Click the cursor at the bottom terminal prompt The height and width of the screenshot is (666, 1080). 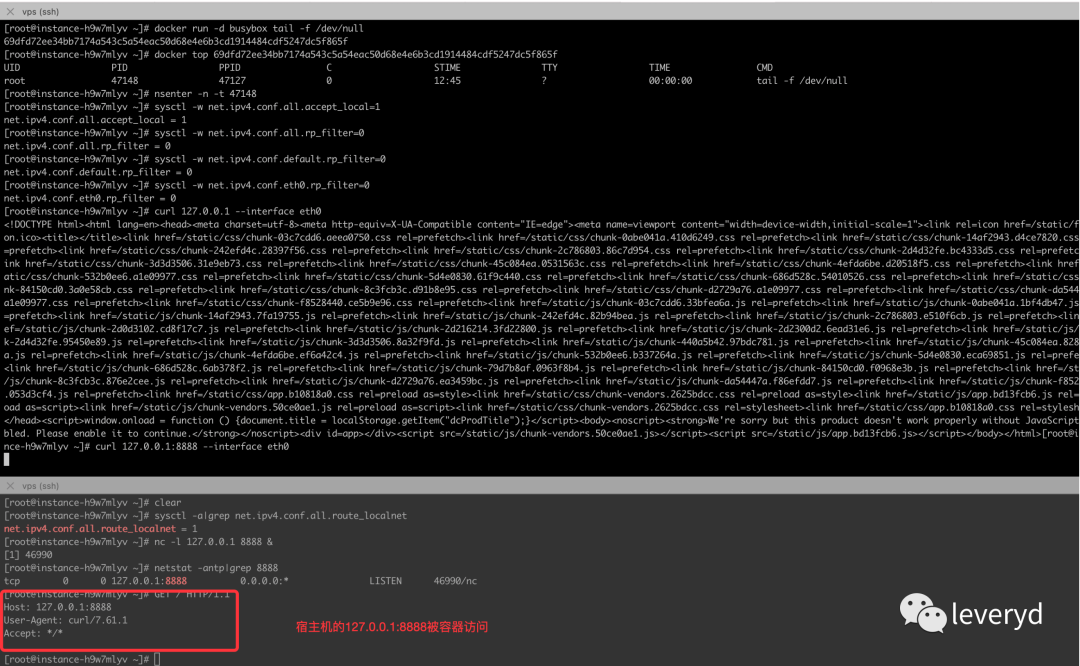pos(157,659)
